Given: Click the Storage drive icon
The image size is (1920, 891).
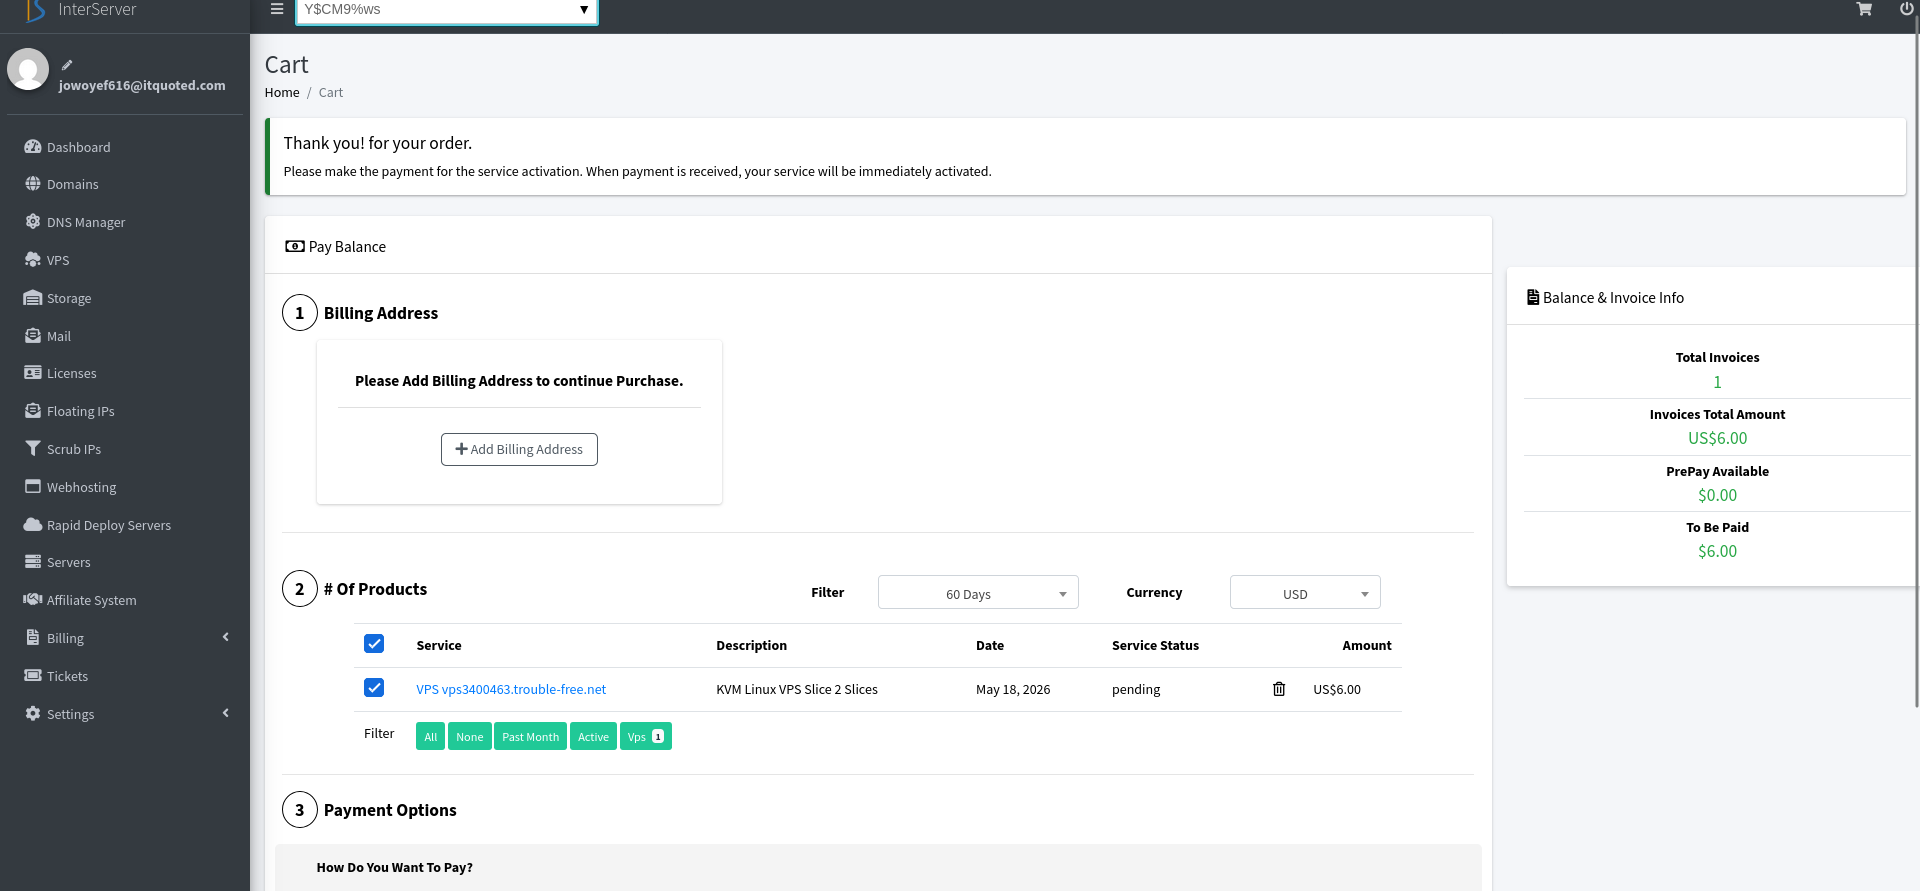Looking at the screenshot, I should pos(33,298).
